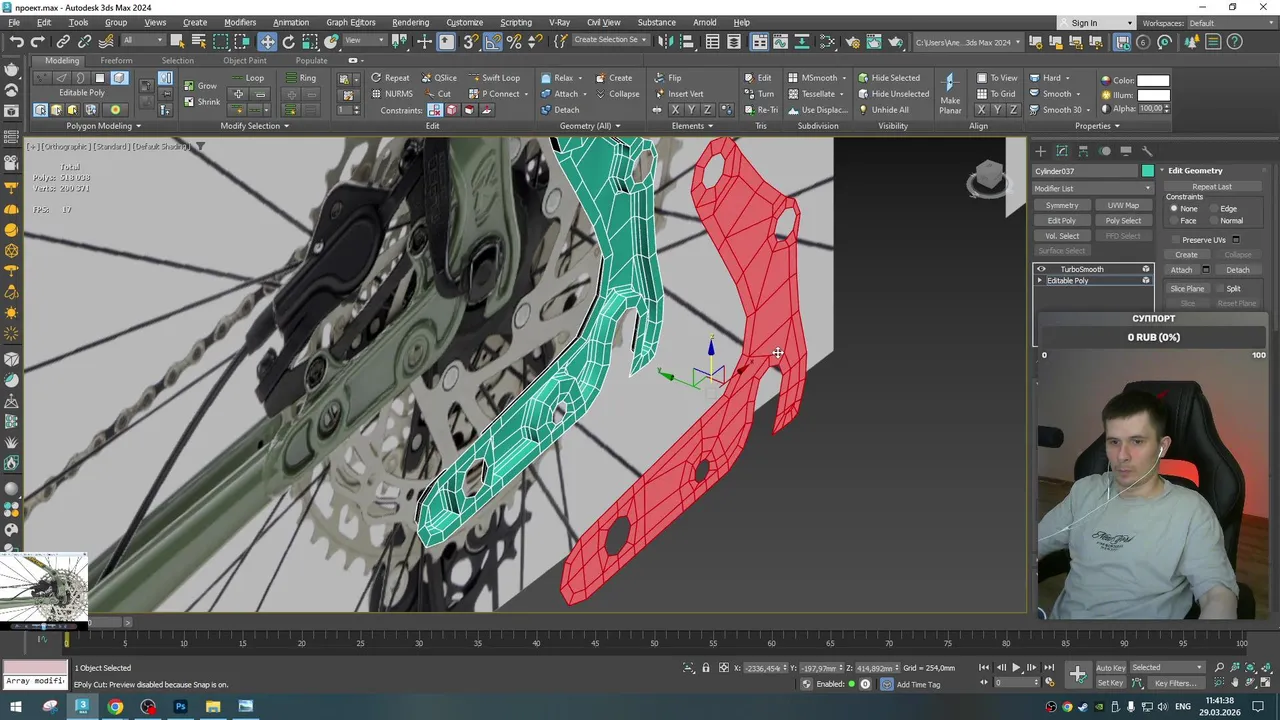Select the Edge constraint radio button
Screen dimensions: 1280x720
(1214, 209)
